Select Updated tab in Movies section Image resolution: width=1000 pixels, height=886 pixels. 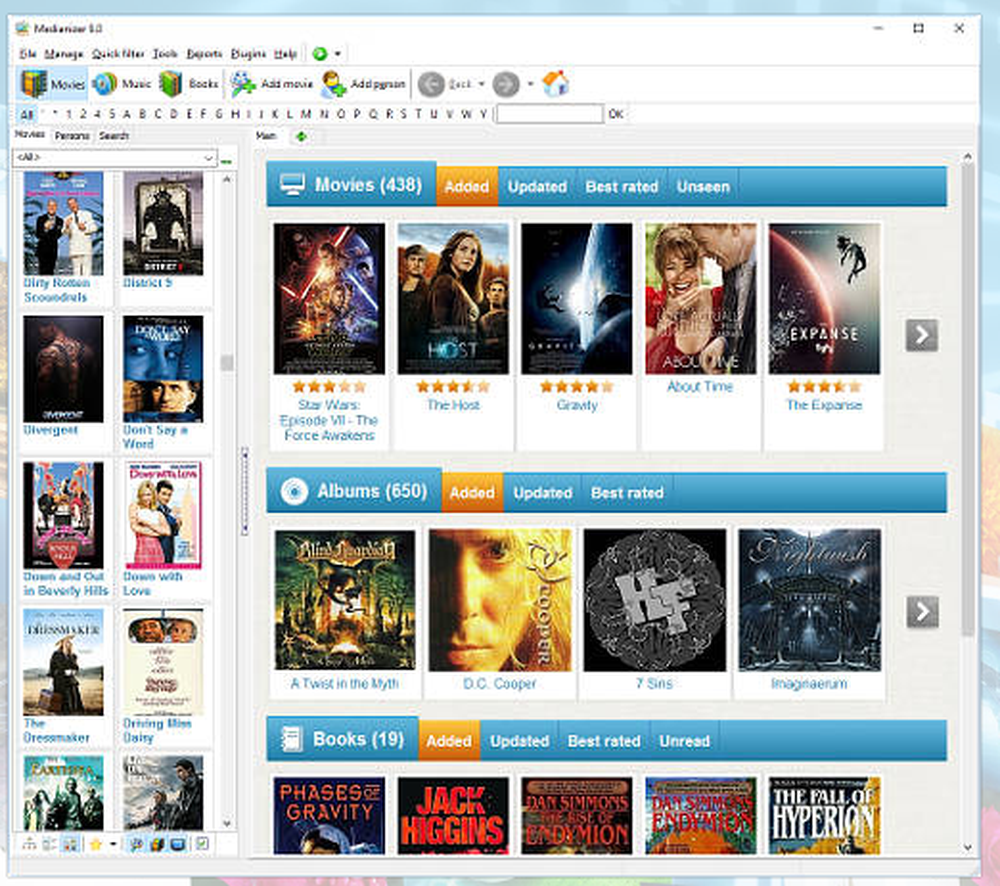(537, 187)
